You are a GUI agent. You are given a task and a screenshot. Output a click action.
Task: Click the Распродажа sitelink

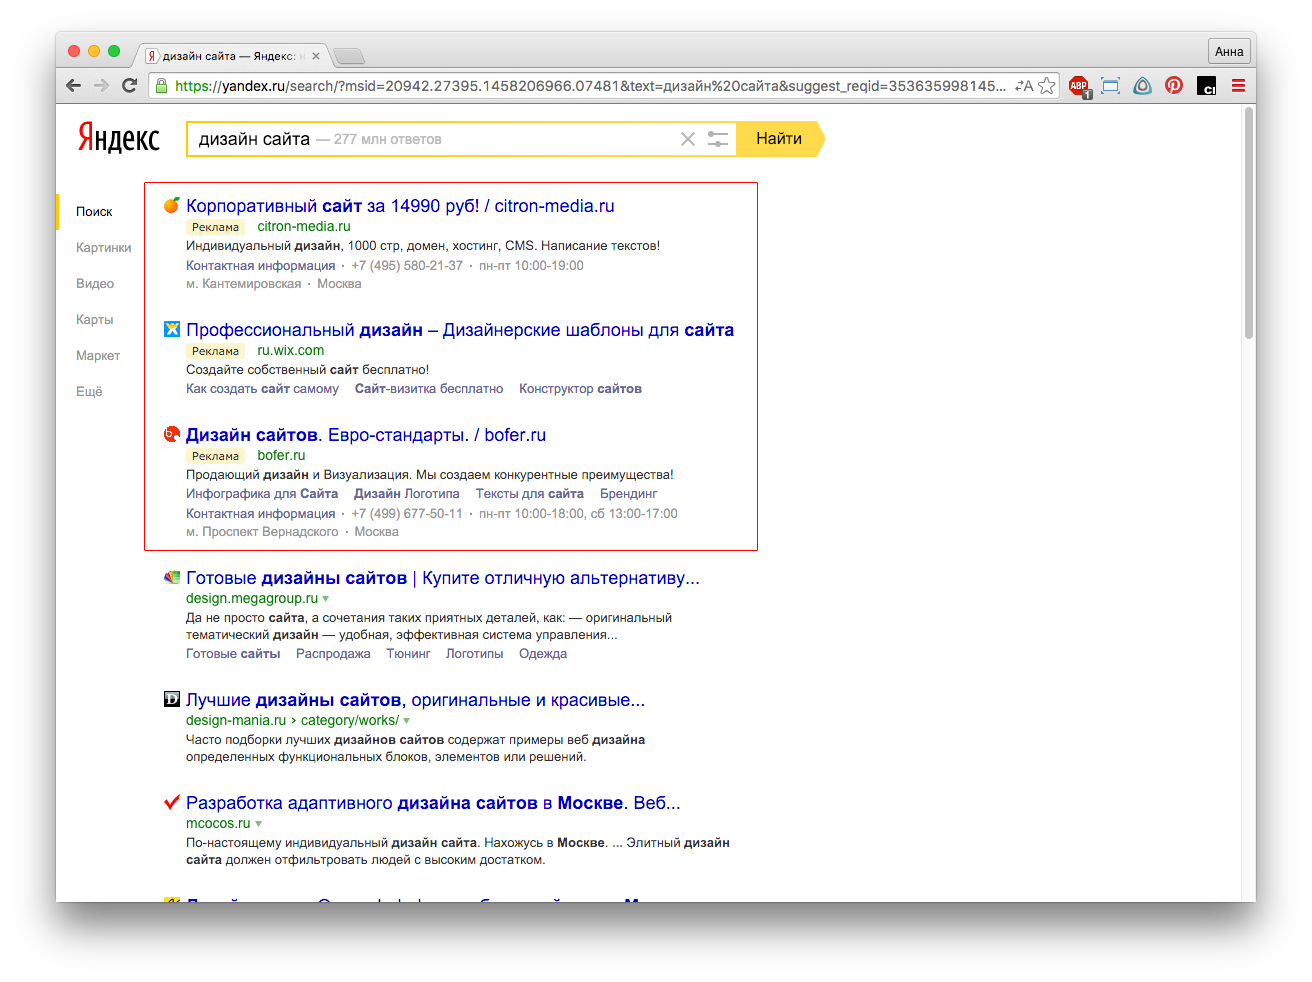pyautogui.click(x=333, y=654)
